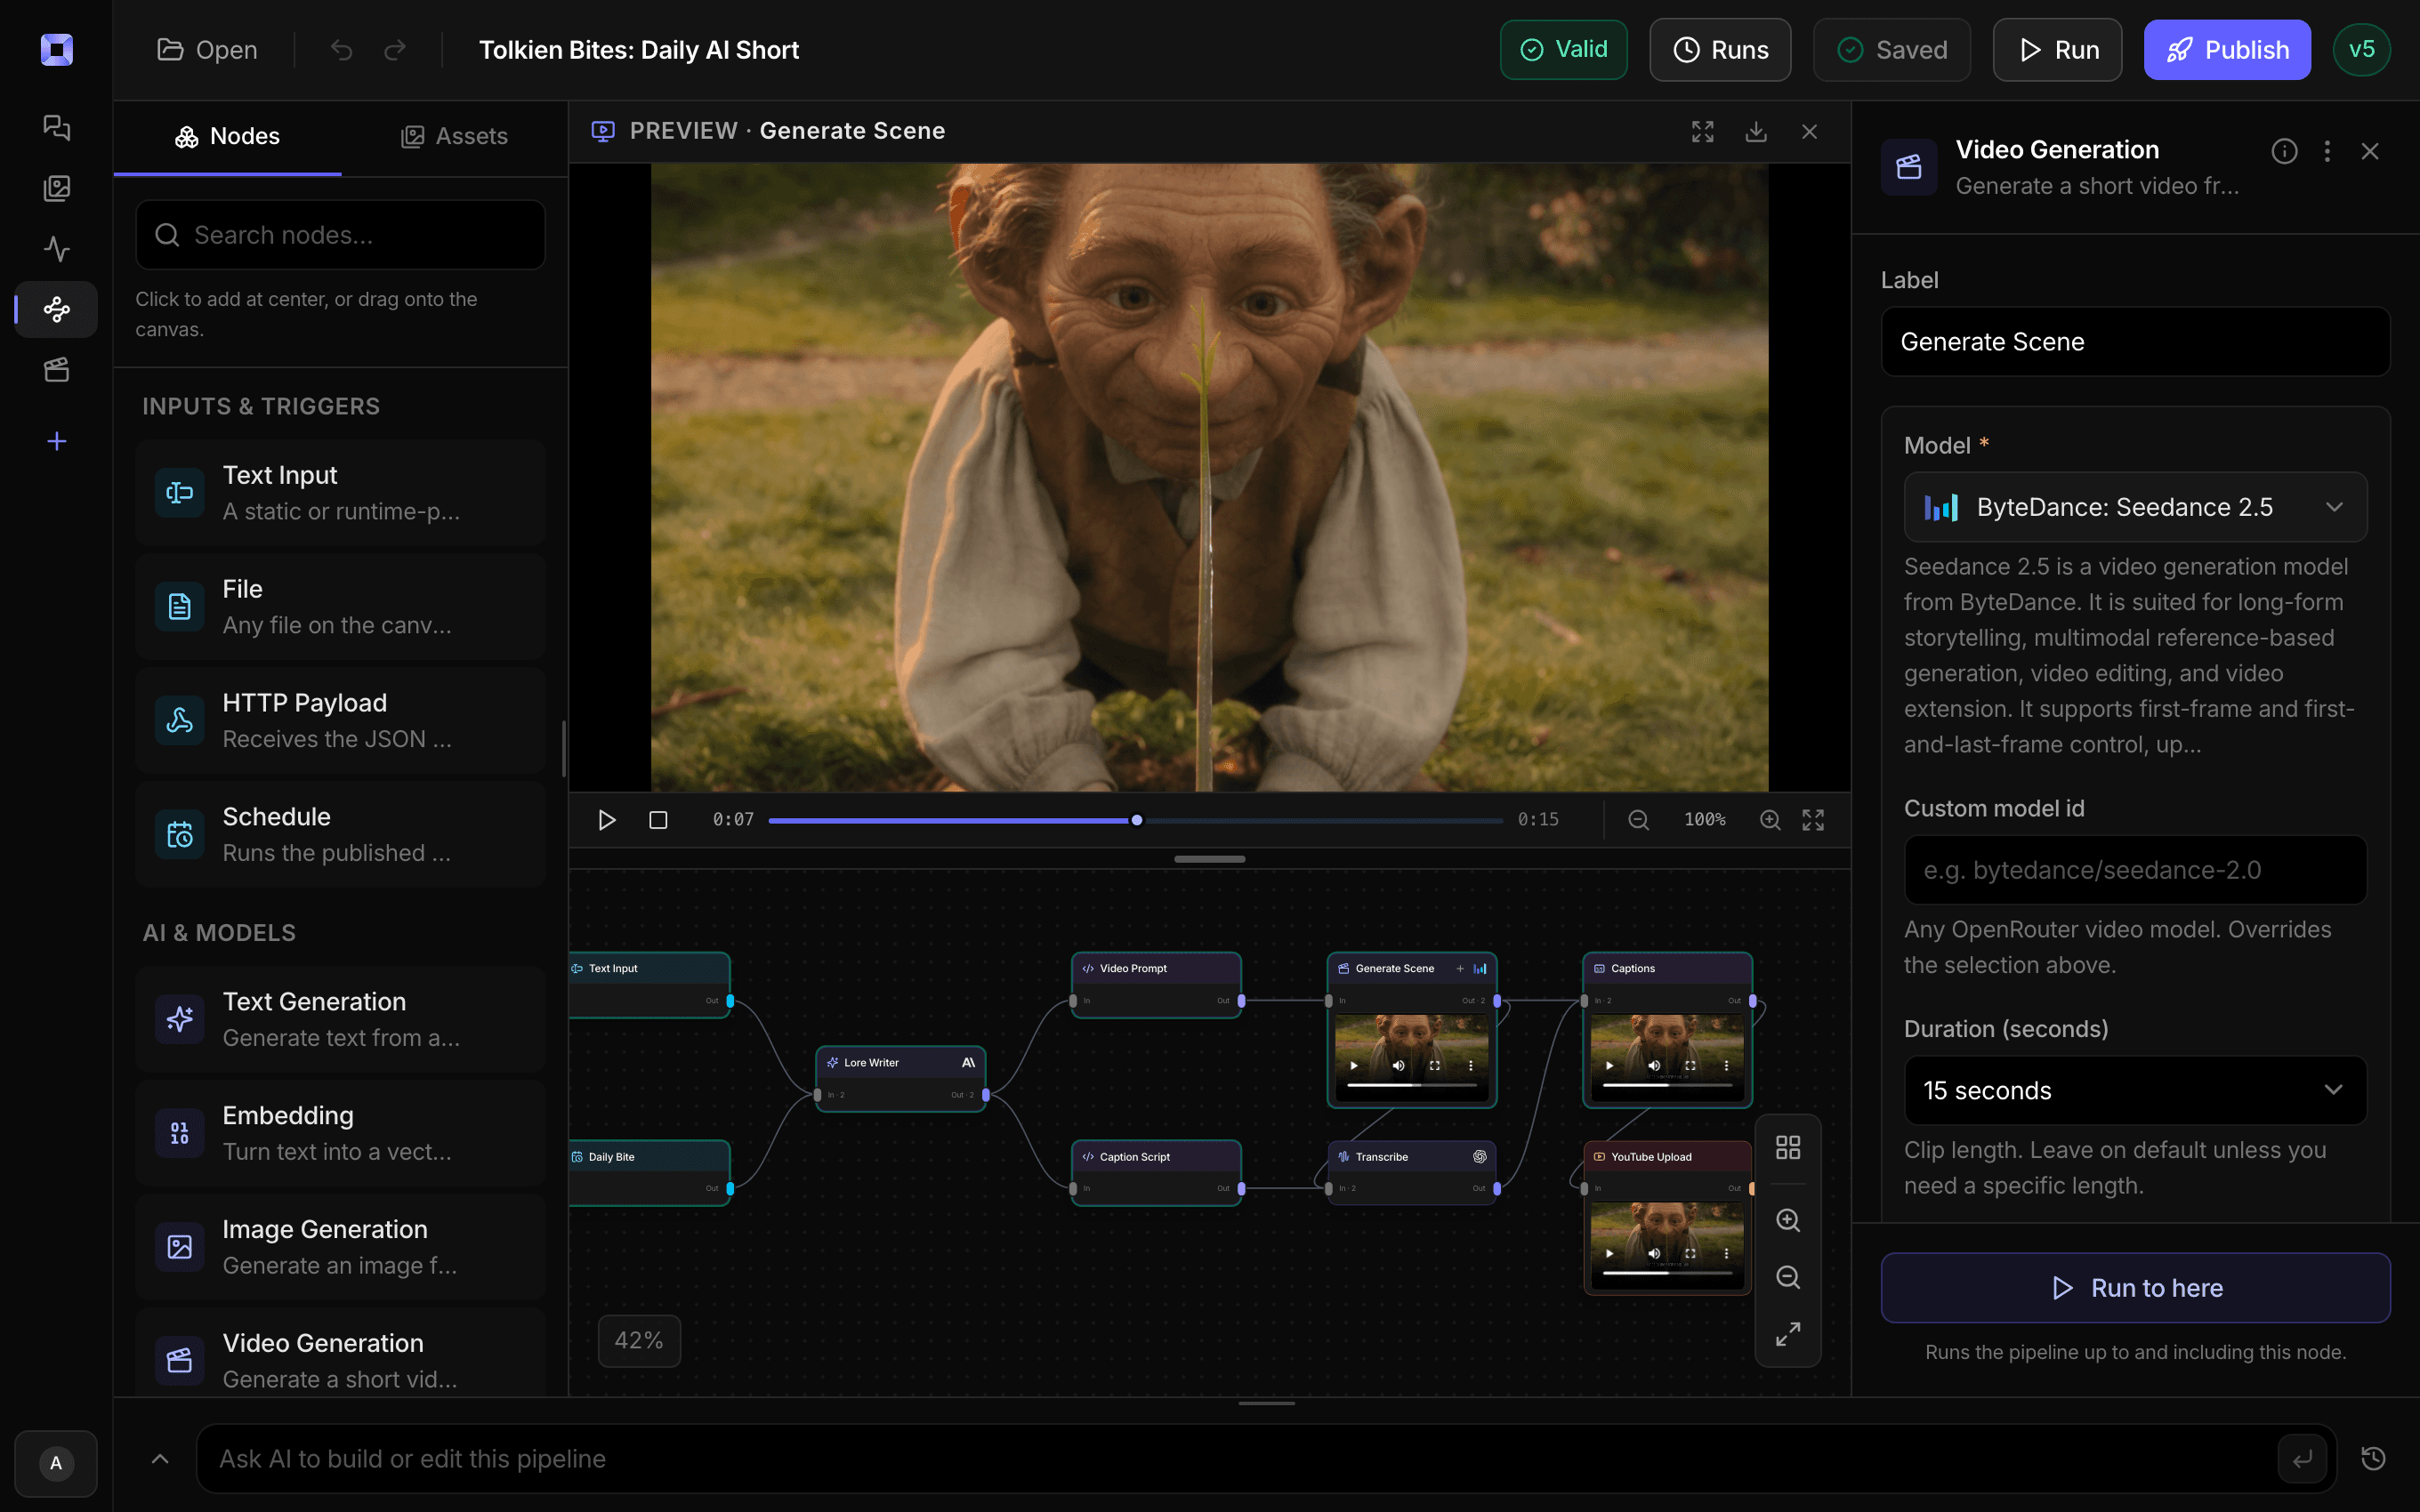Zoom out on the pipeline canvas
This screenshot has height=1512, width=2420.
coord(1788,1277)
